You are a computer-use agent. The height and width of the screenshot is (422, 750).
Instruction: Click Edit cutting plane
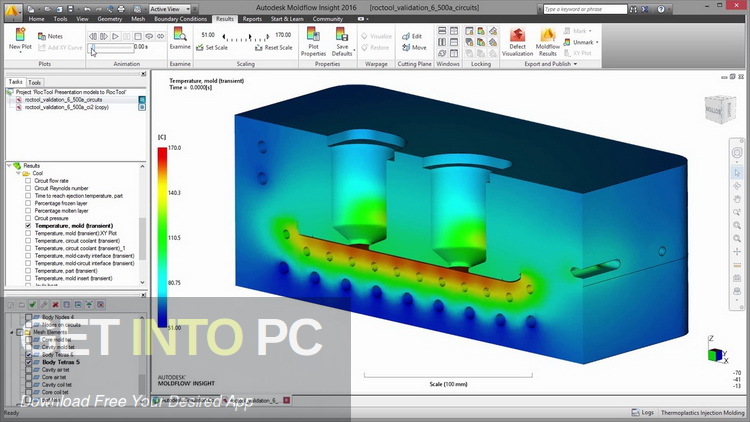click(412, 36)
